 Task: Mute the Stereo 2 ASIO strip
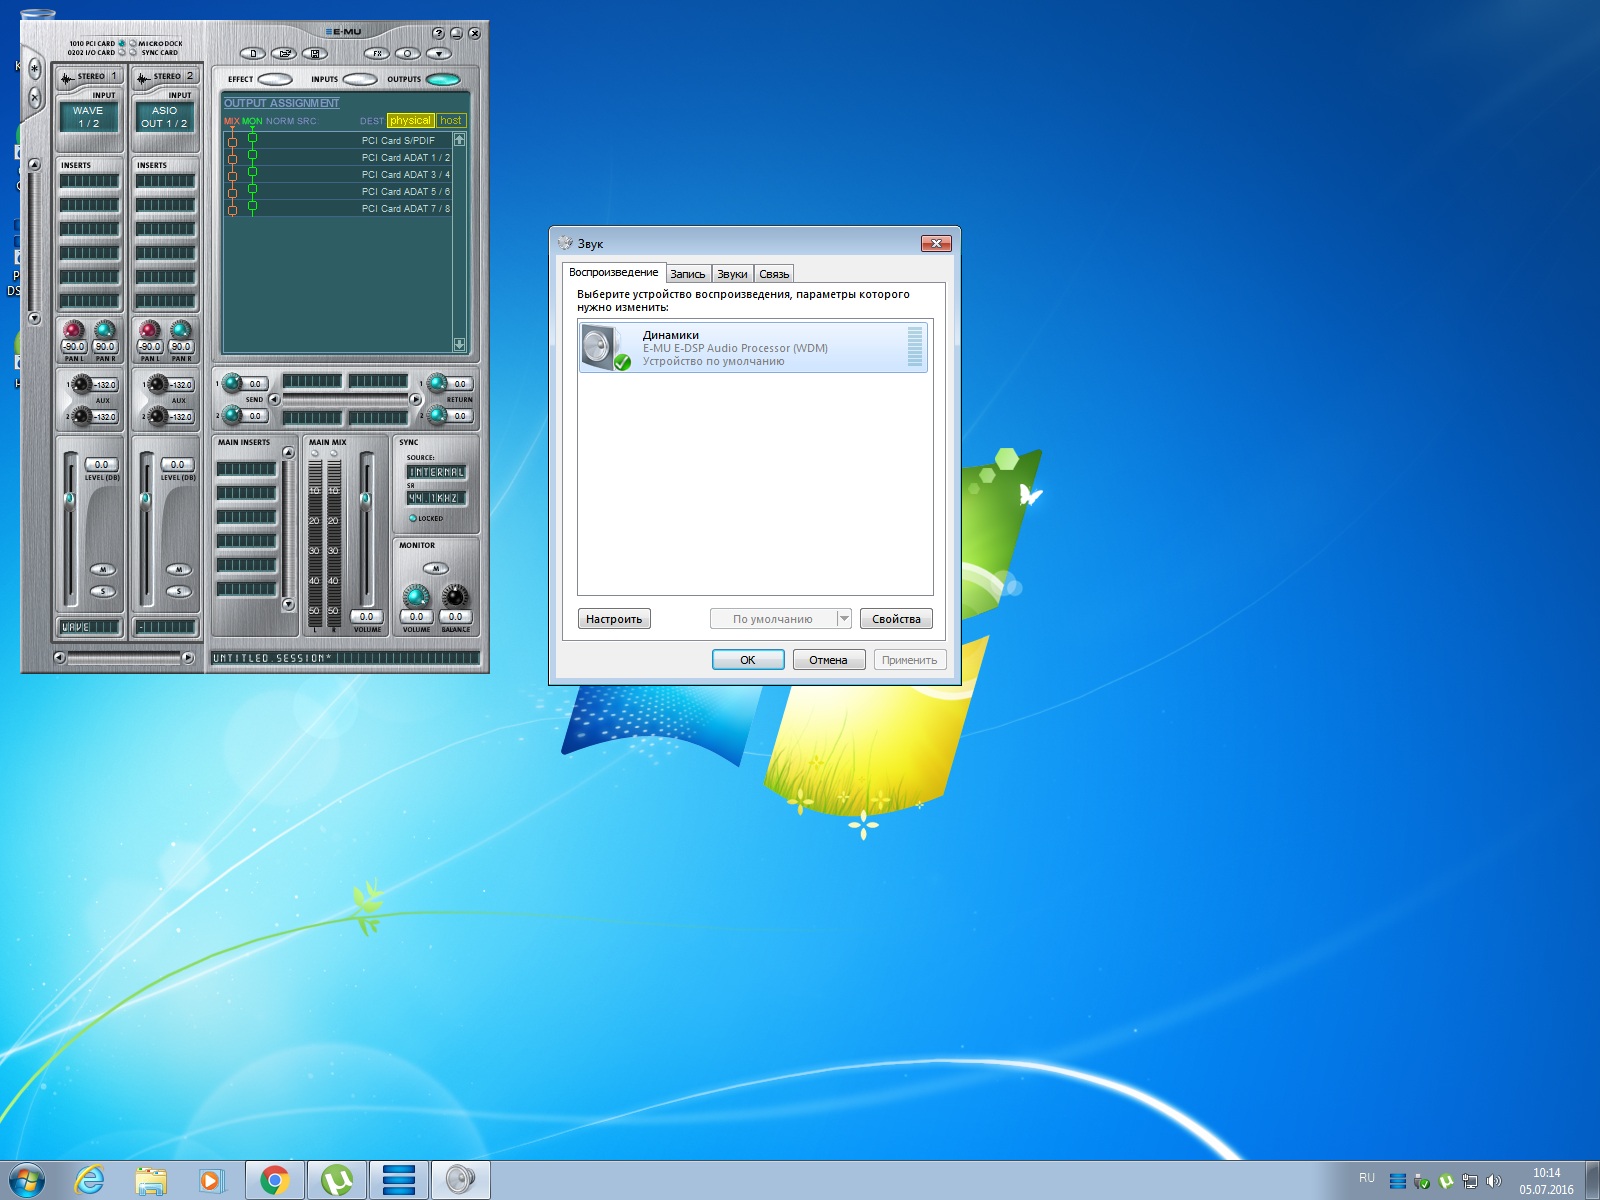[x=179, y=569]
